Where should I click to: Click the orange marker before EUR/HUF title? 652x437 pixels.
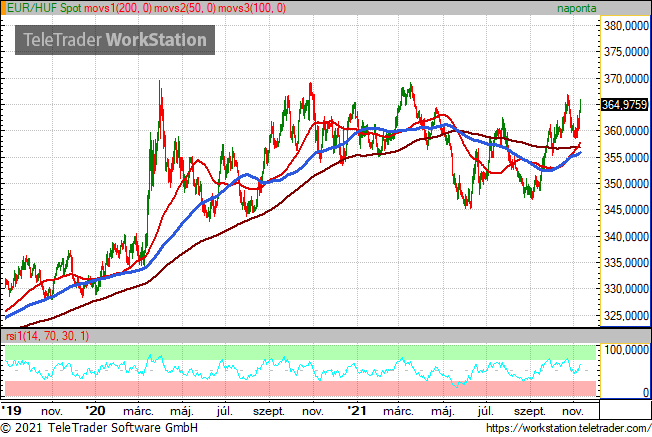(x=3, y=8)
